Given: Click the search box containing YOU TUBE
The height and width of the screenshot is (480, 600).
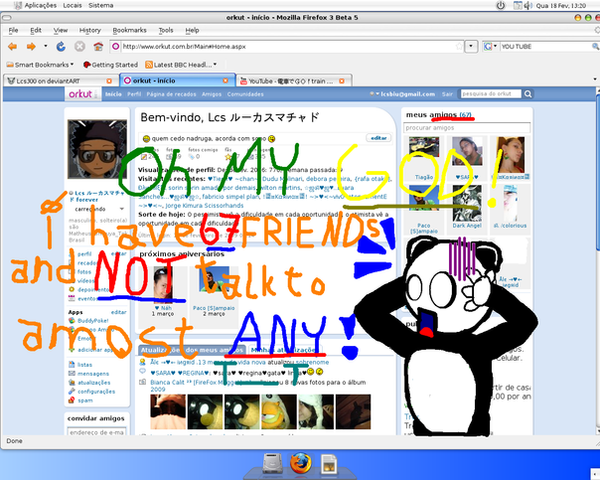Looking at the screenshot, I should 545,47.
